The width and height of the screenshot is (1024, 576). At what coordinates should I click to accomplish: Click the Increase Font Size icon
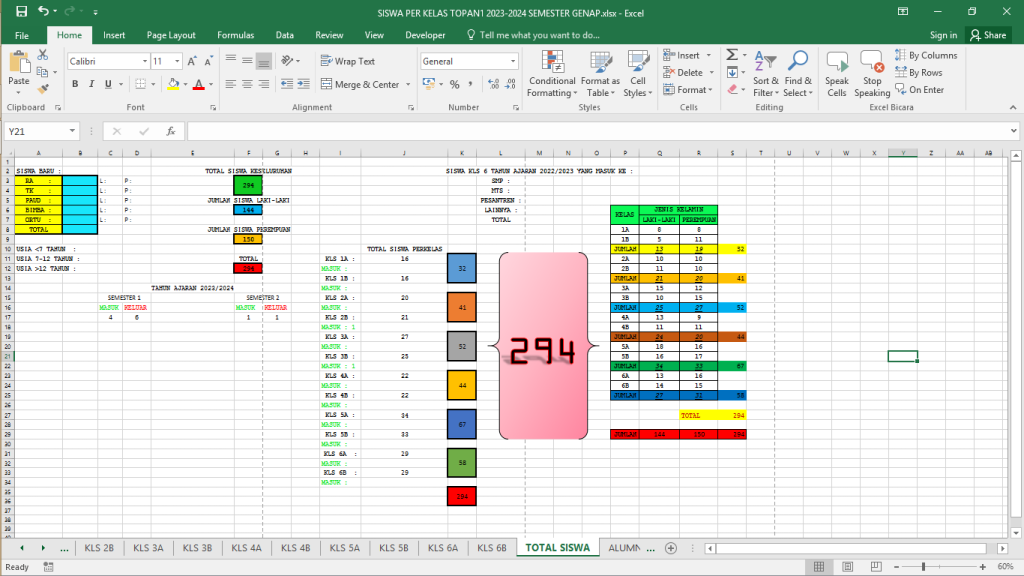click(179, 61)
